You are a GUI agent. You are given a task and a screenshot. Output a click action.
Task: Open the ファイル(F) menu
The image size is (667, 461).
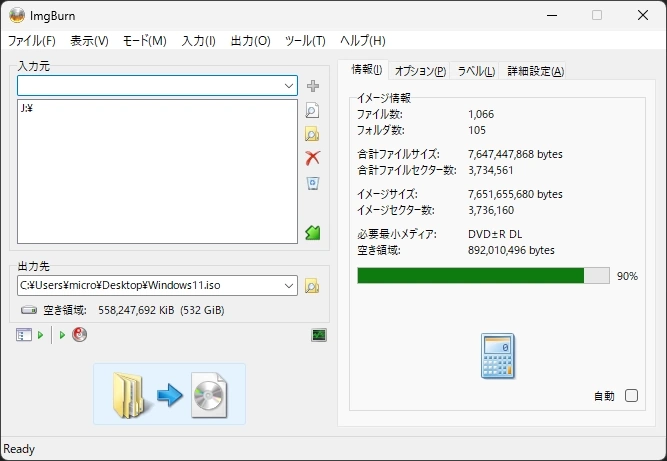pyautogui.click(x=32, y=41)
